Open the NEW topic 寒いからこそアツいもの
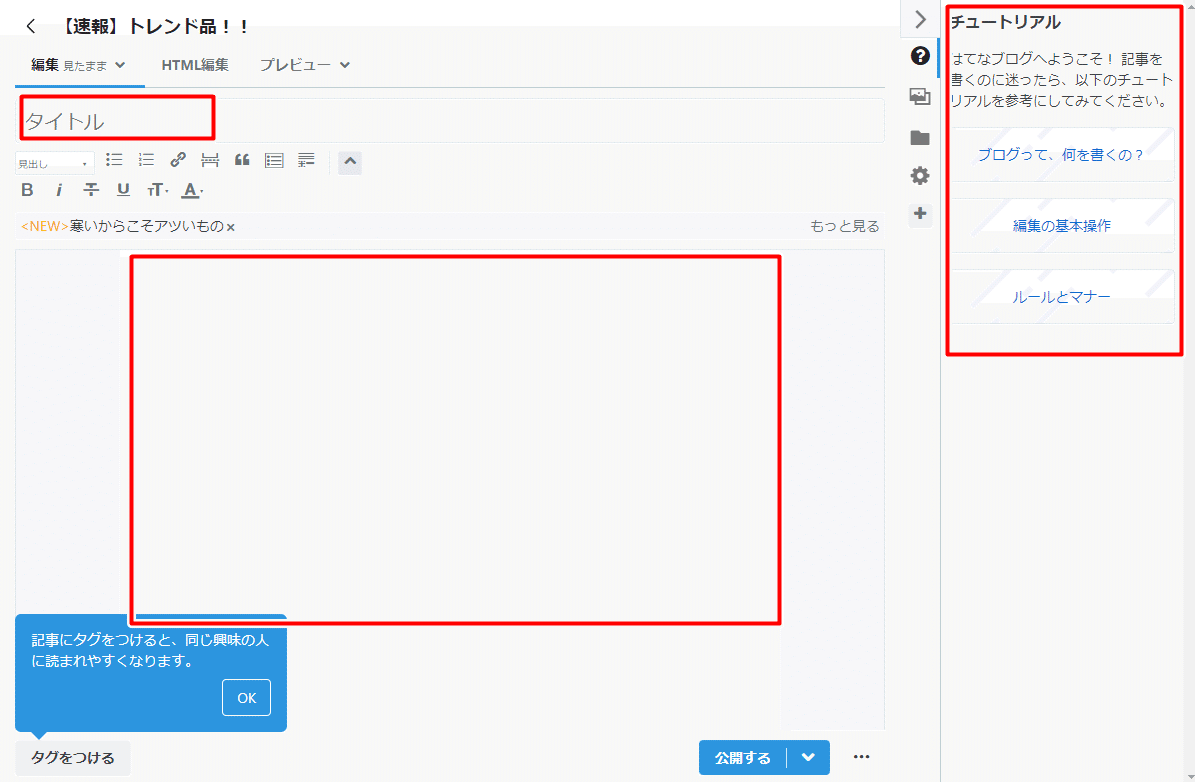1195x782 pixels. tap(122, 226)
